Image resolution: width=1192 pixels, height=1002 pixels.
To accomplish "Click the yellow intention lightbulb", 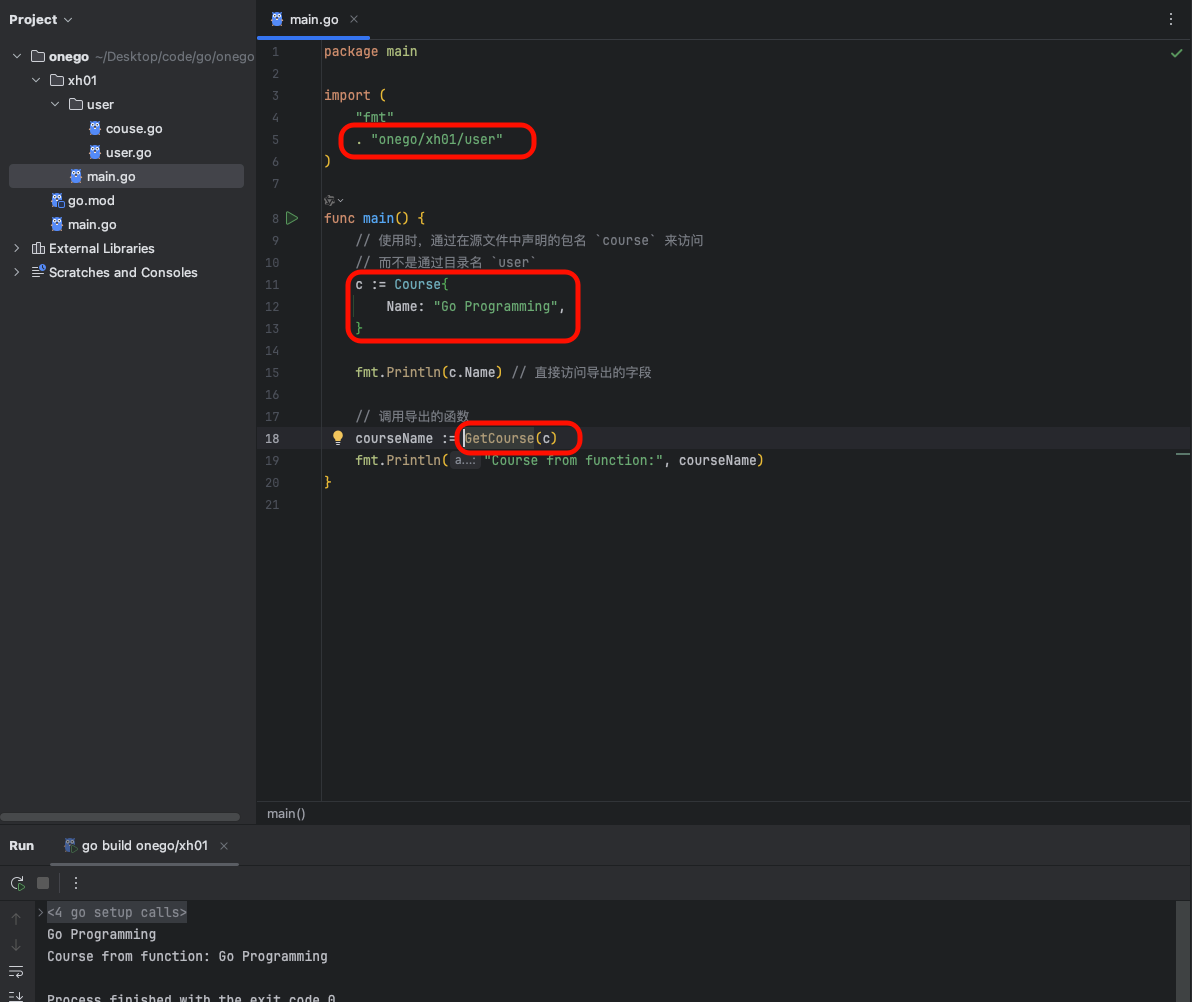I will 338,438.
